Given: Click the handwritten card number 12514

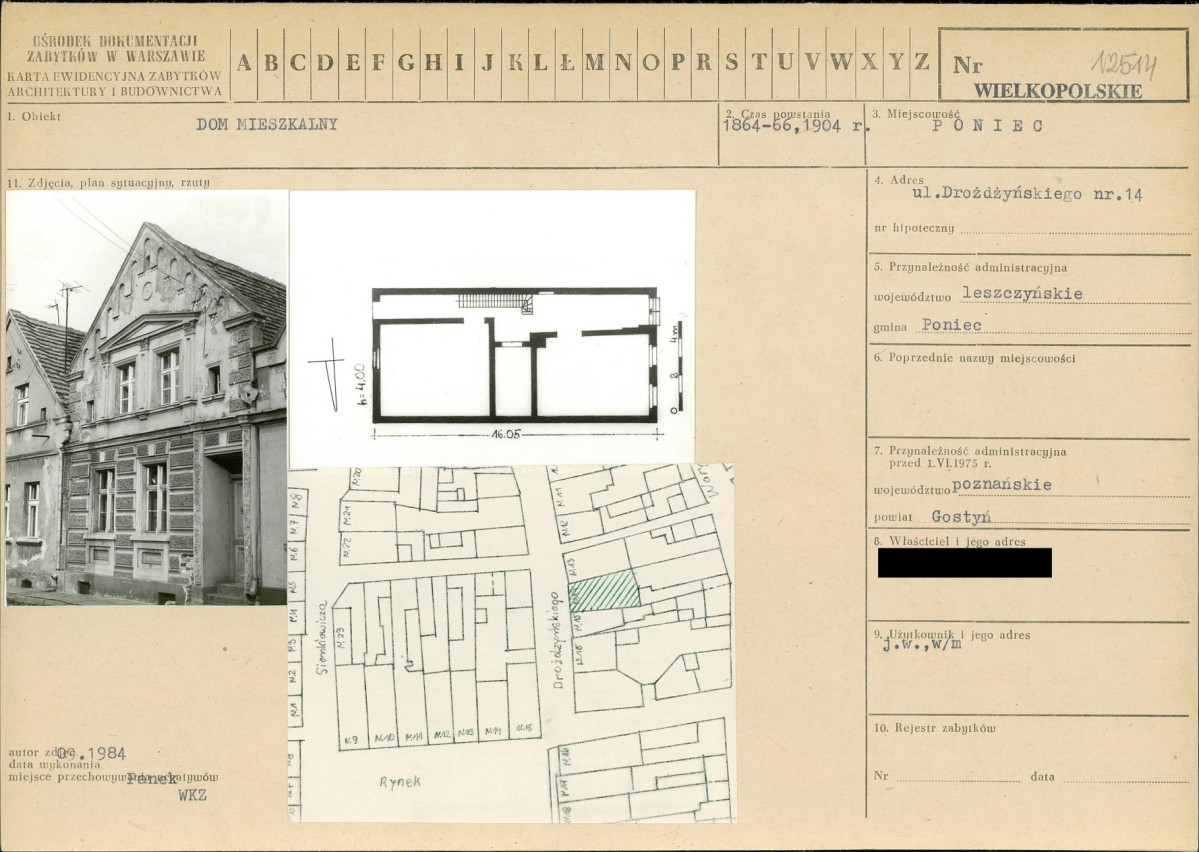Looking at the screenshot, I should coord(1123,66).
